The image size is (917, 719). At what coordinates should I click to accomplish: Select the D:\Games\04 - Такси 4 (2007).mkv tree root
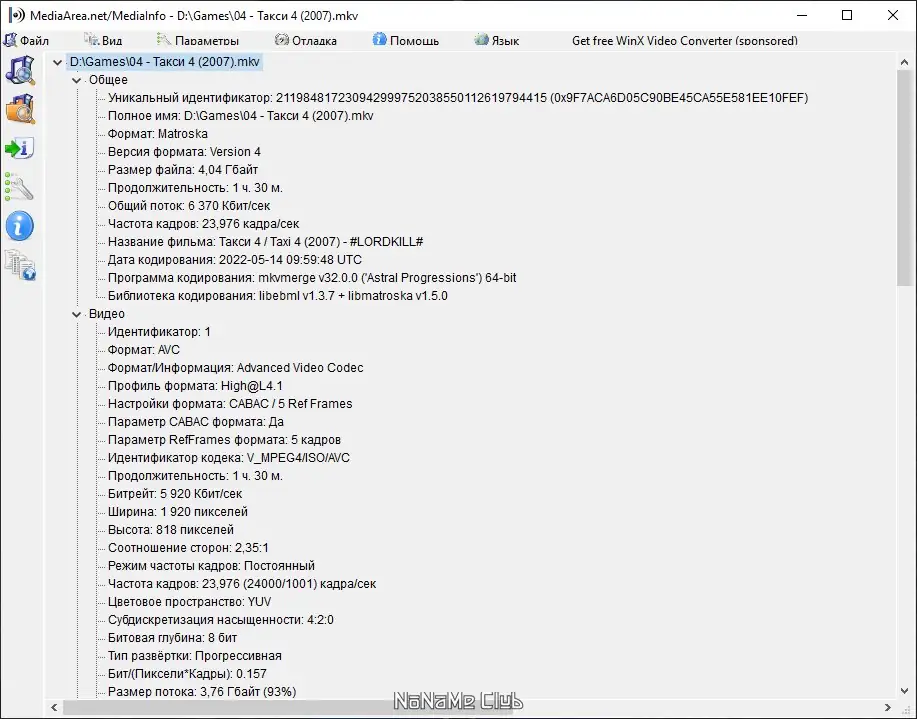pyautogui.click(x=164, y=62)
